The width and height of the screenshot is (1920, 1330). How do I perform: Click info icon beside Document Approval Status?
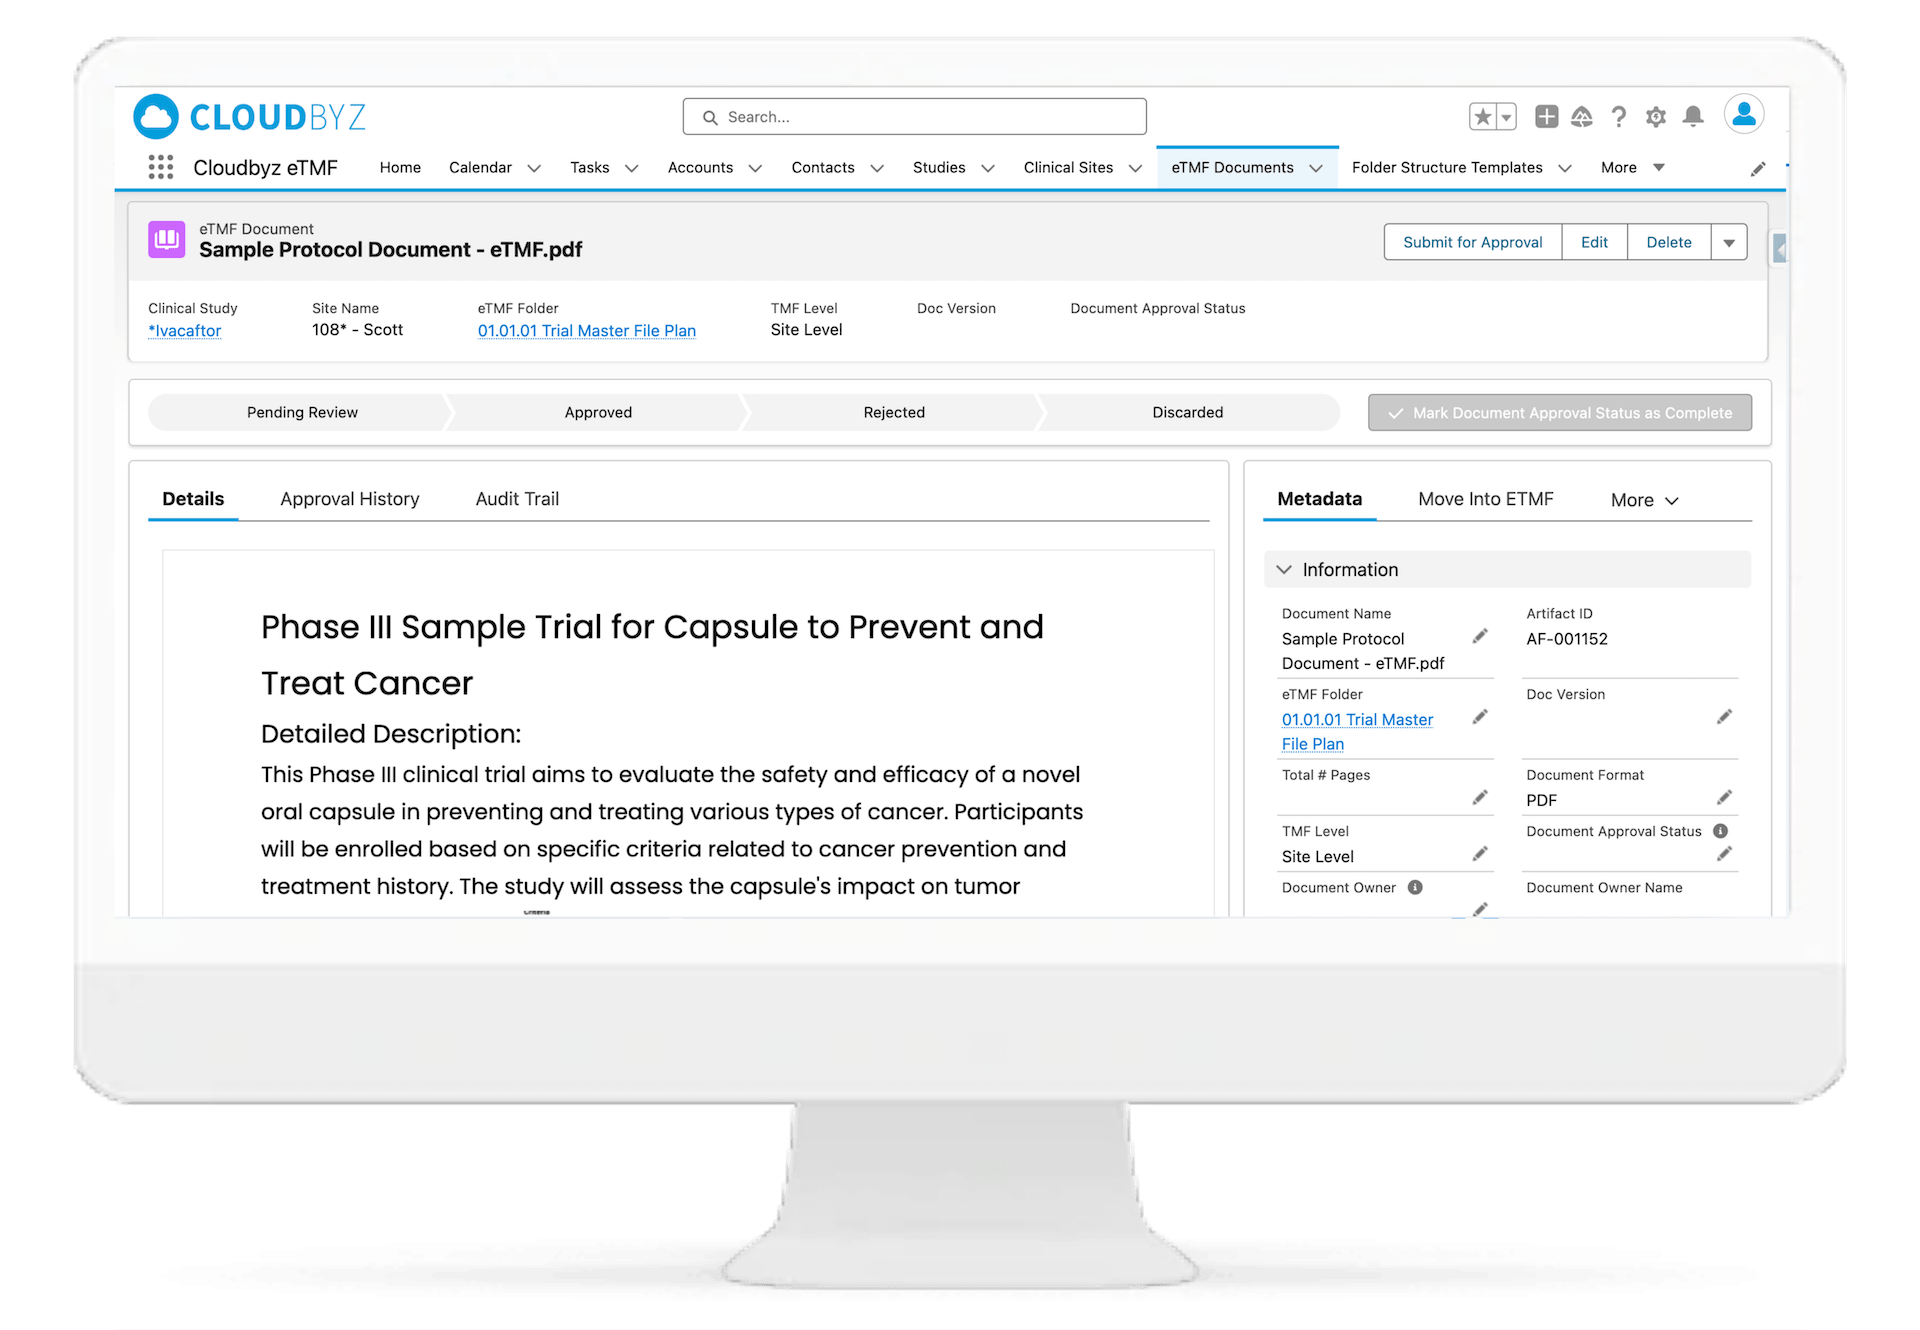pyautogui.click(x=1720, y=831)
